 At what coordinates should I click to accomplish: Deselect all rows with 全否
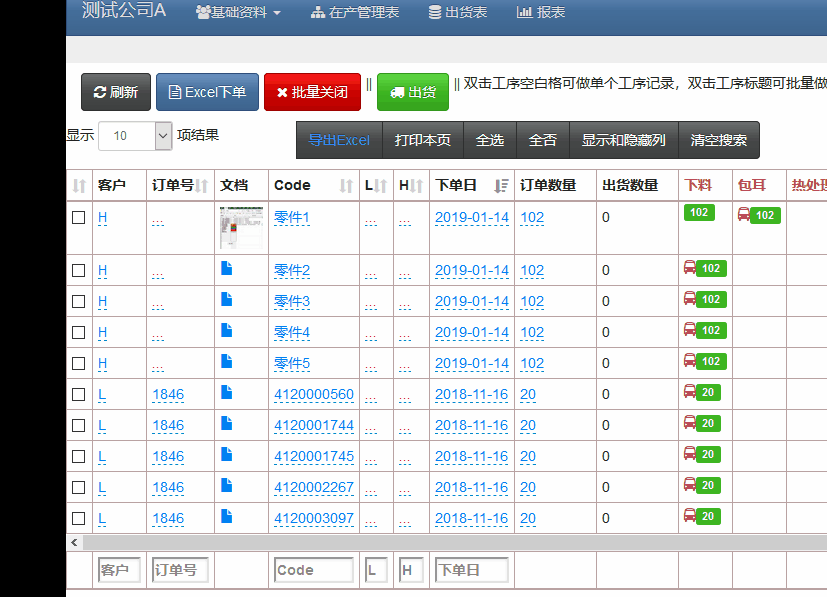click(x=543, y=140)
